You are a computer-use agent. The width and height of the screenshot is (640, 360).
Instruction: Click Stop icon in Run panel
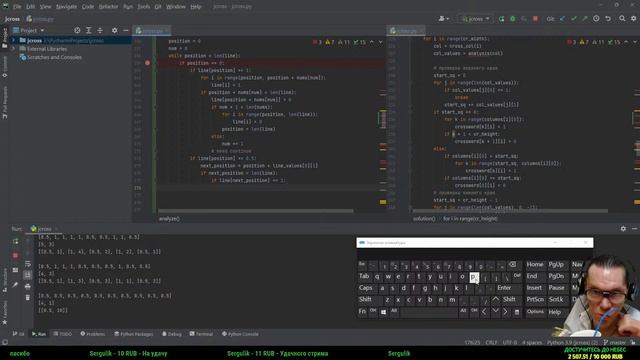point(16,256)
